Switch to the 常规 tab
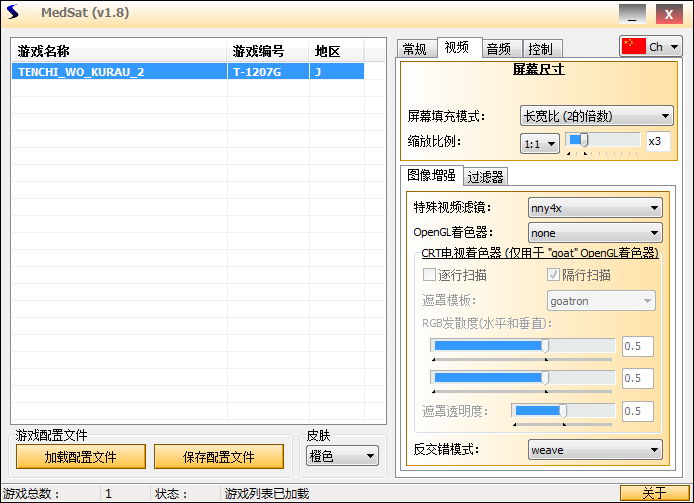Viewport: 694px width, 503px height. pos(414,49)
